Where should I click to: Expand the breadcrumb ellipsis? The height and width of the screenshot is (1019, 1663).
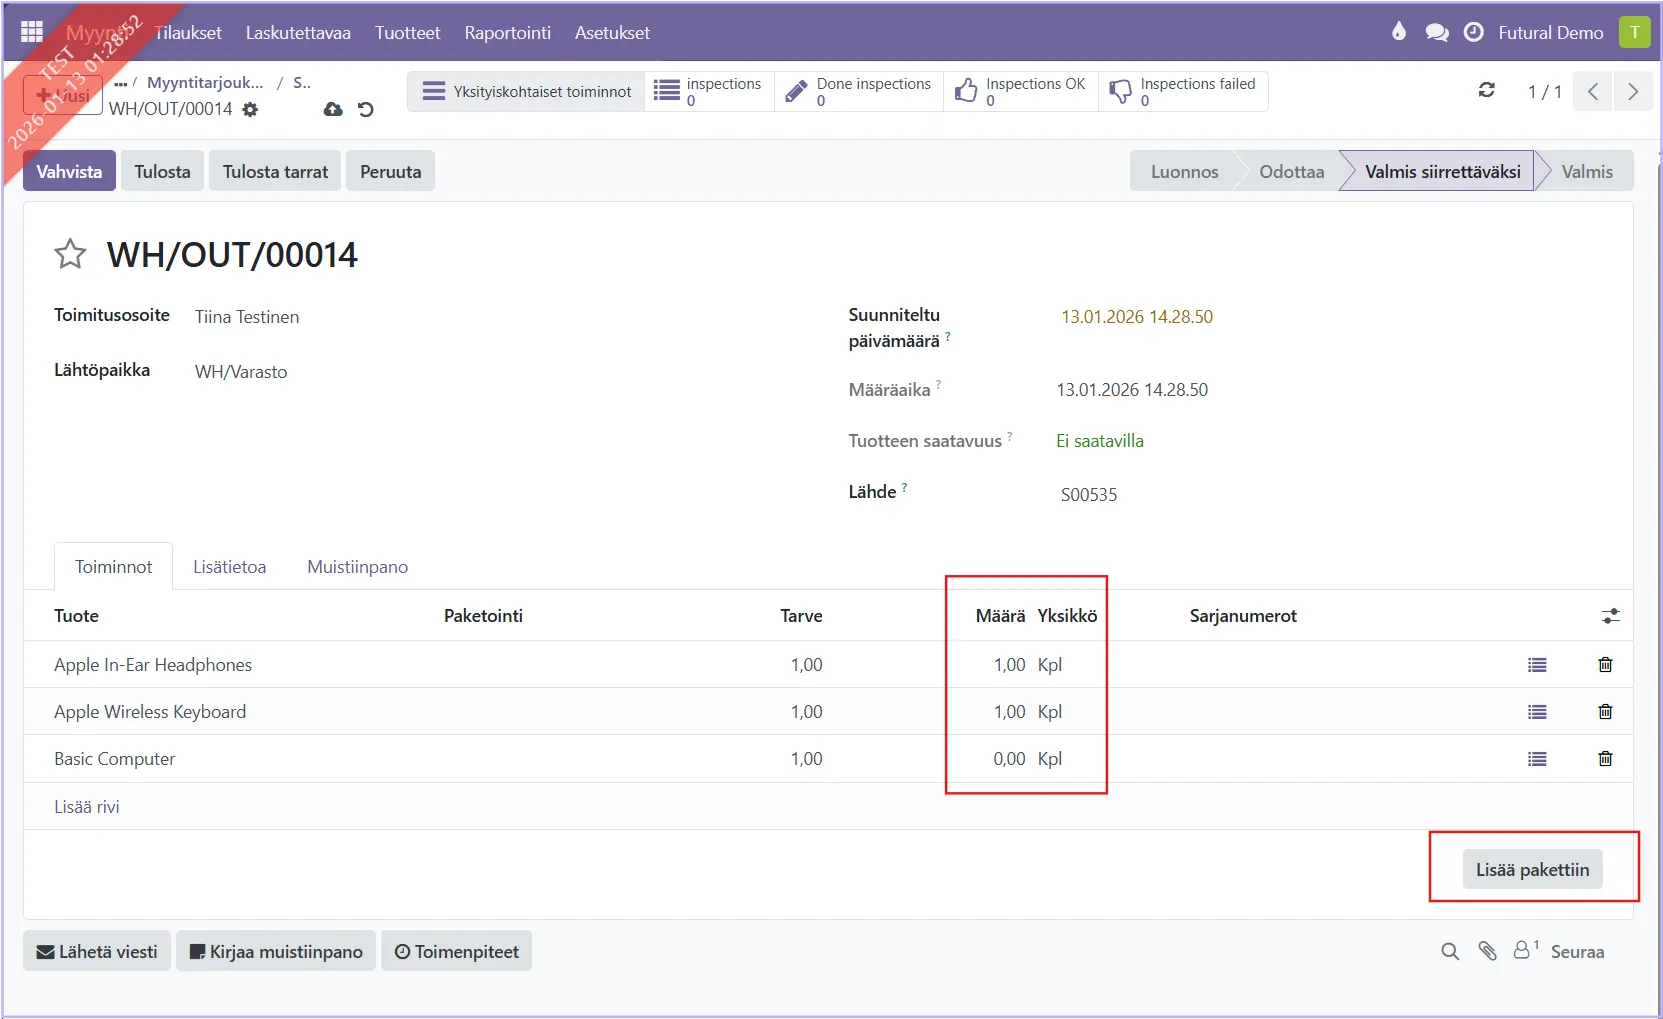pyautogui.click(x=121, y=83)
